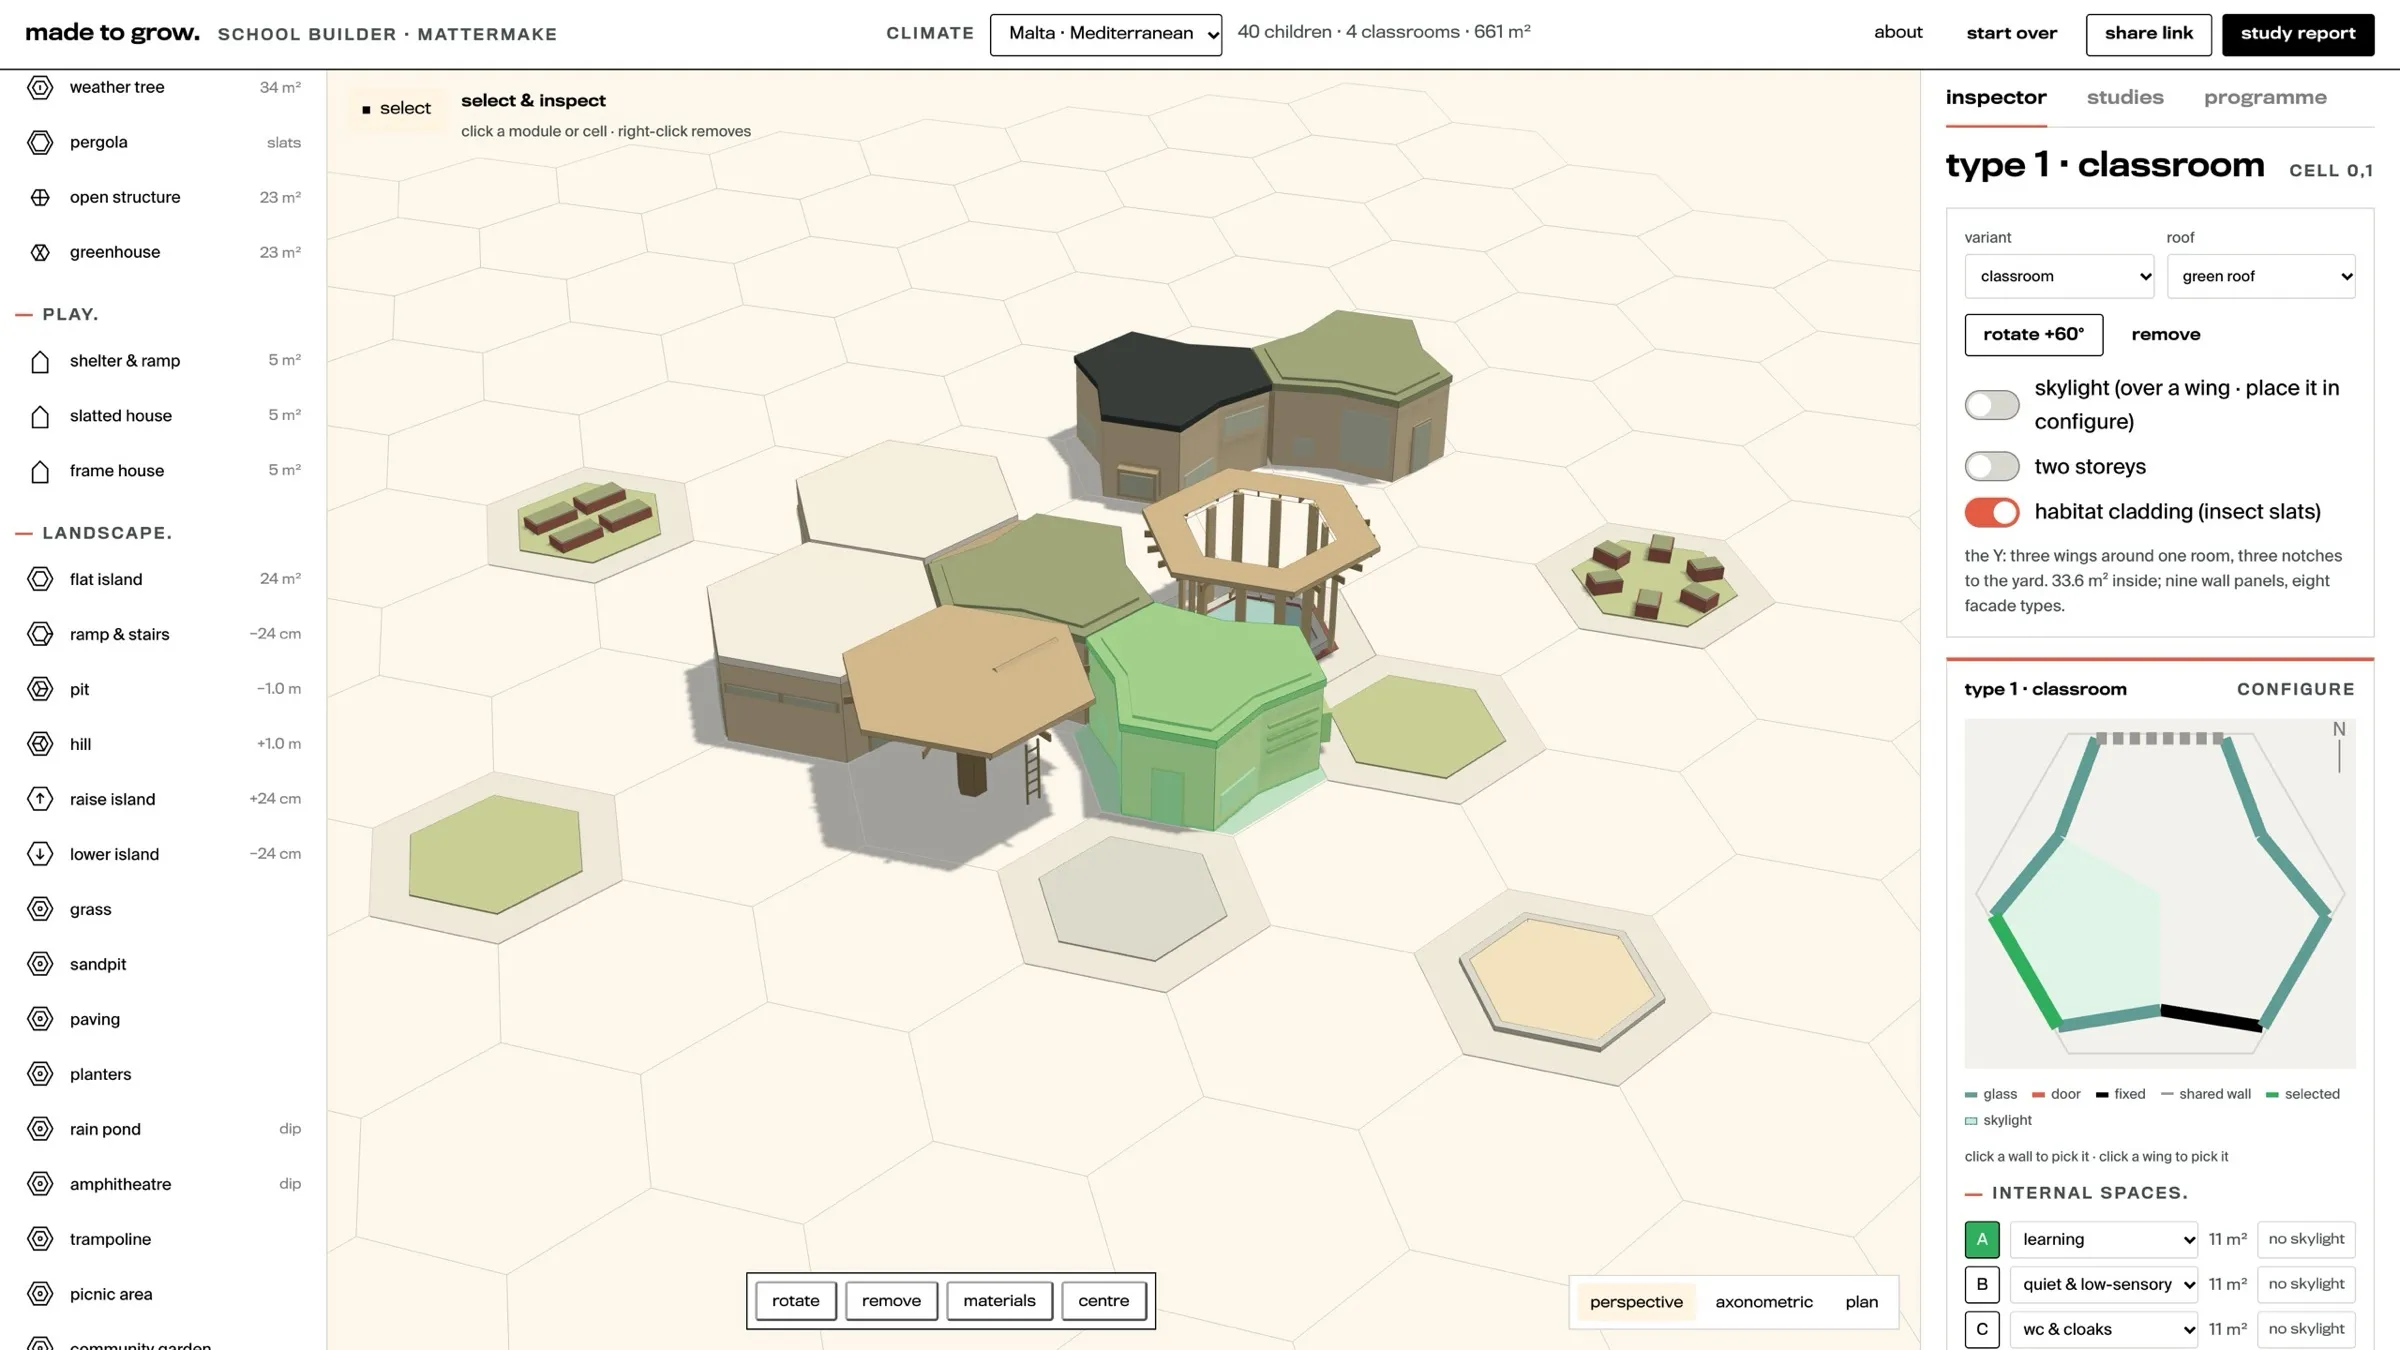2400x1350 pixels.
Task: Click the study report button
Action: [2297, 34]
